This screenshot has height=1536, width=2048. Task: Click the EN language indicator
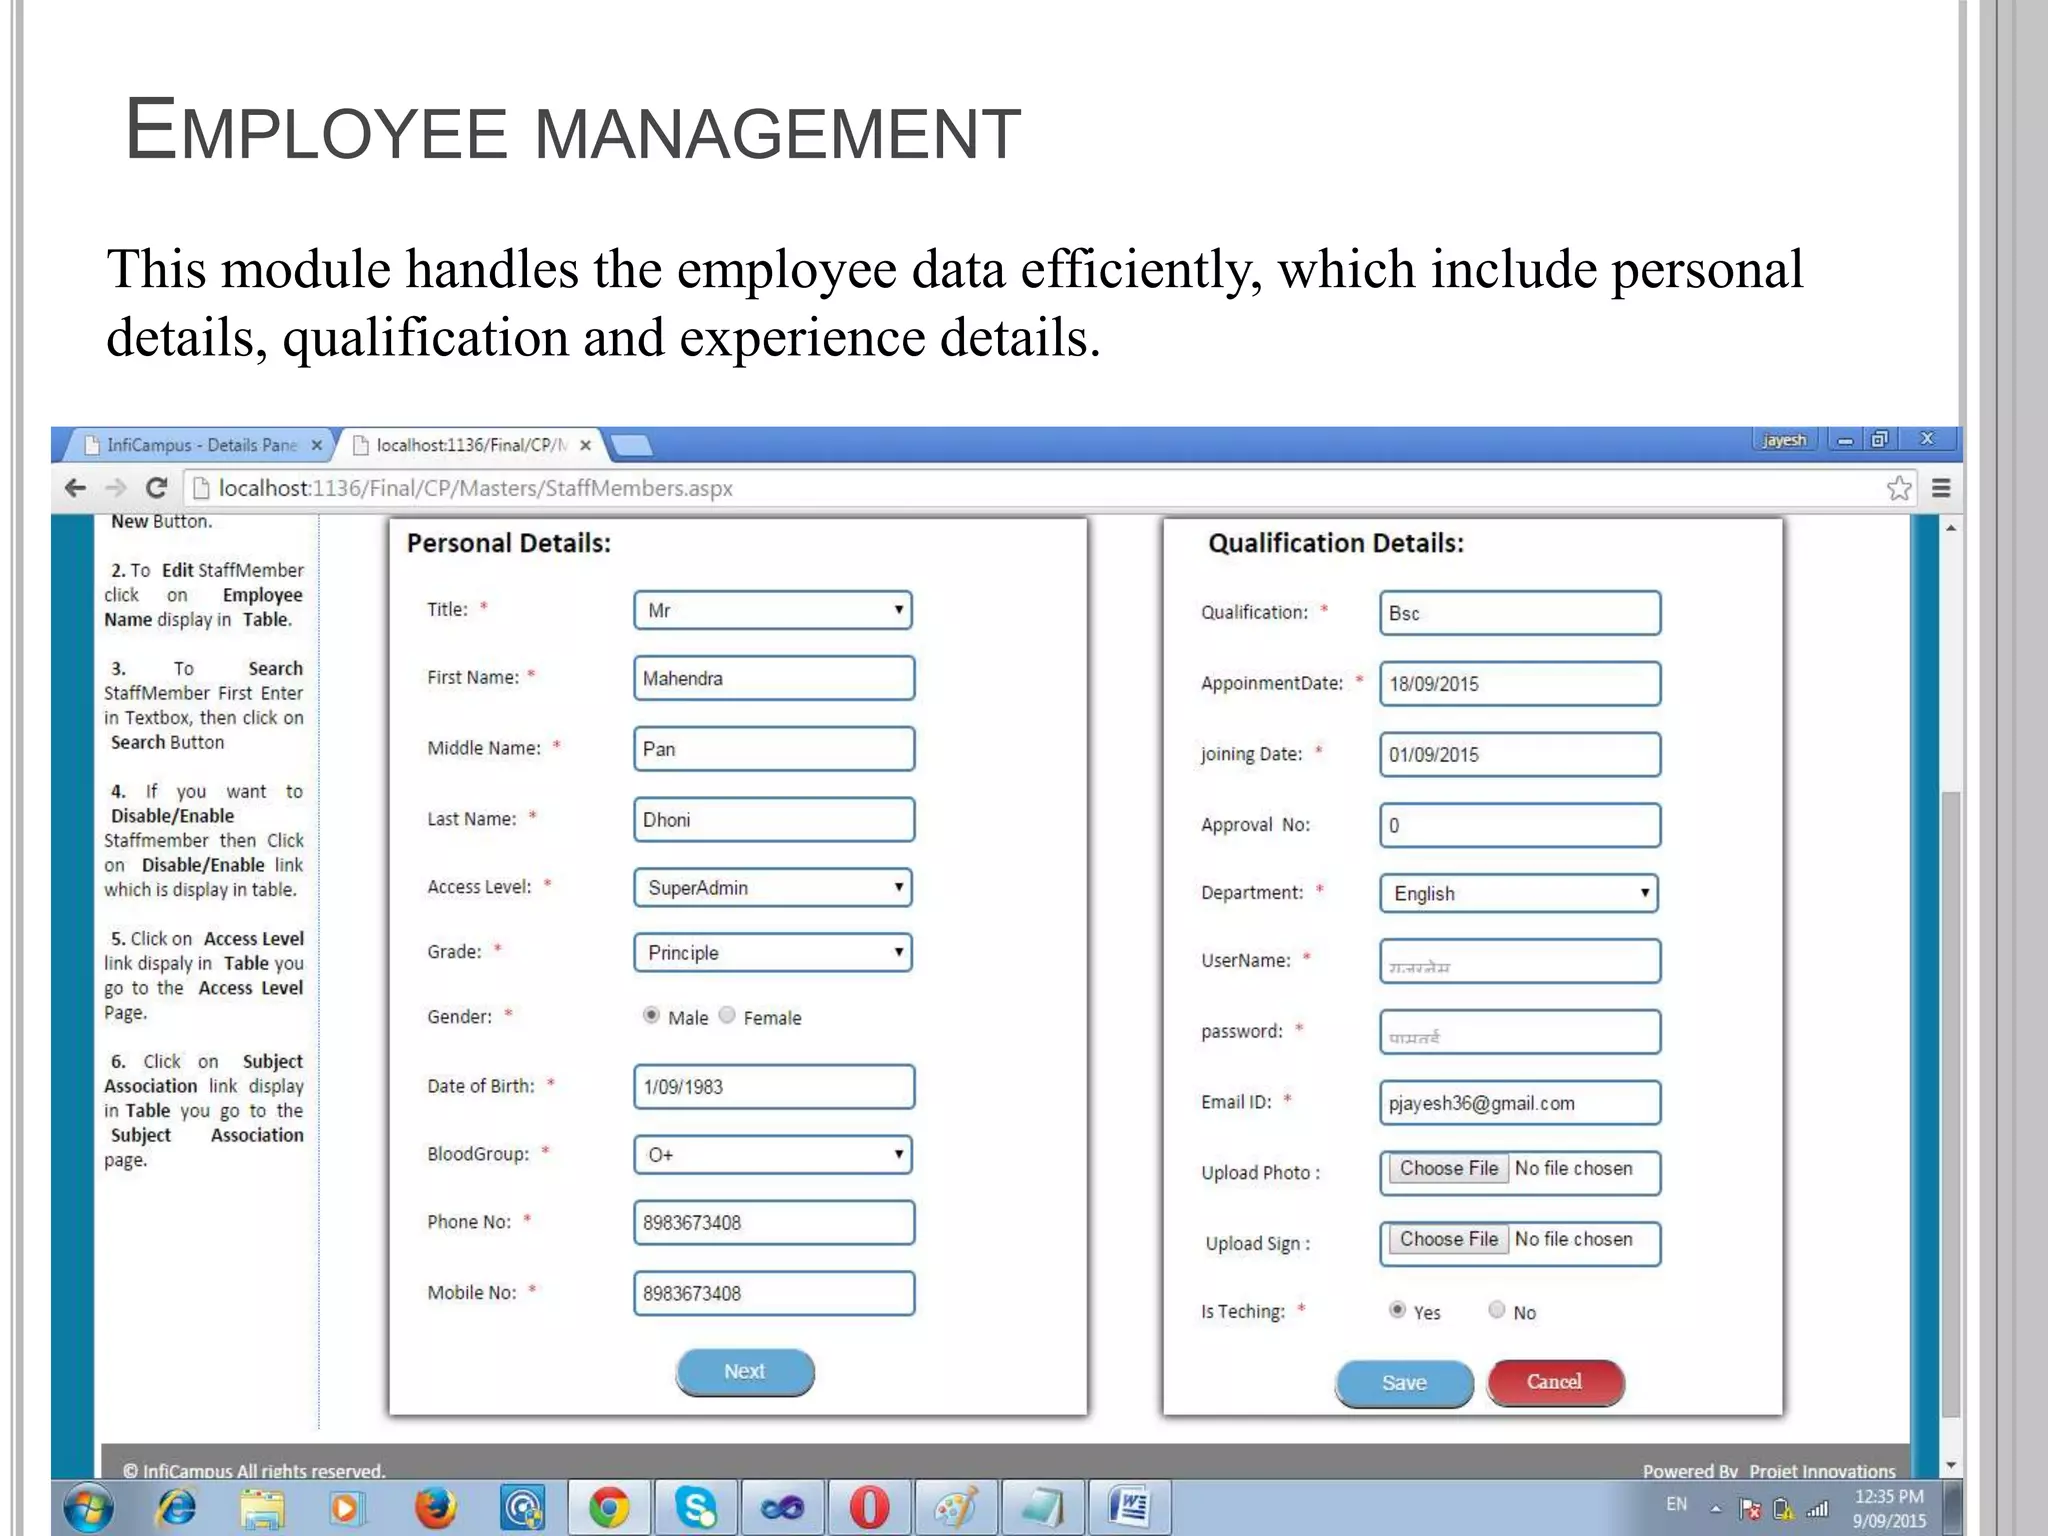[1677, 1504]
